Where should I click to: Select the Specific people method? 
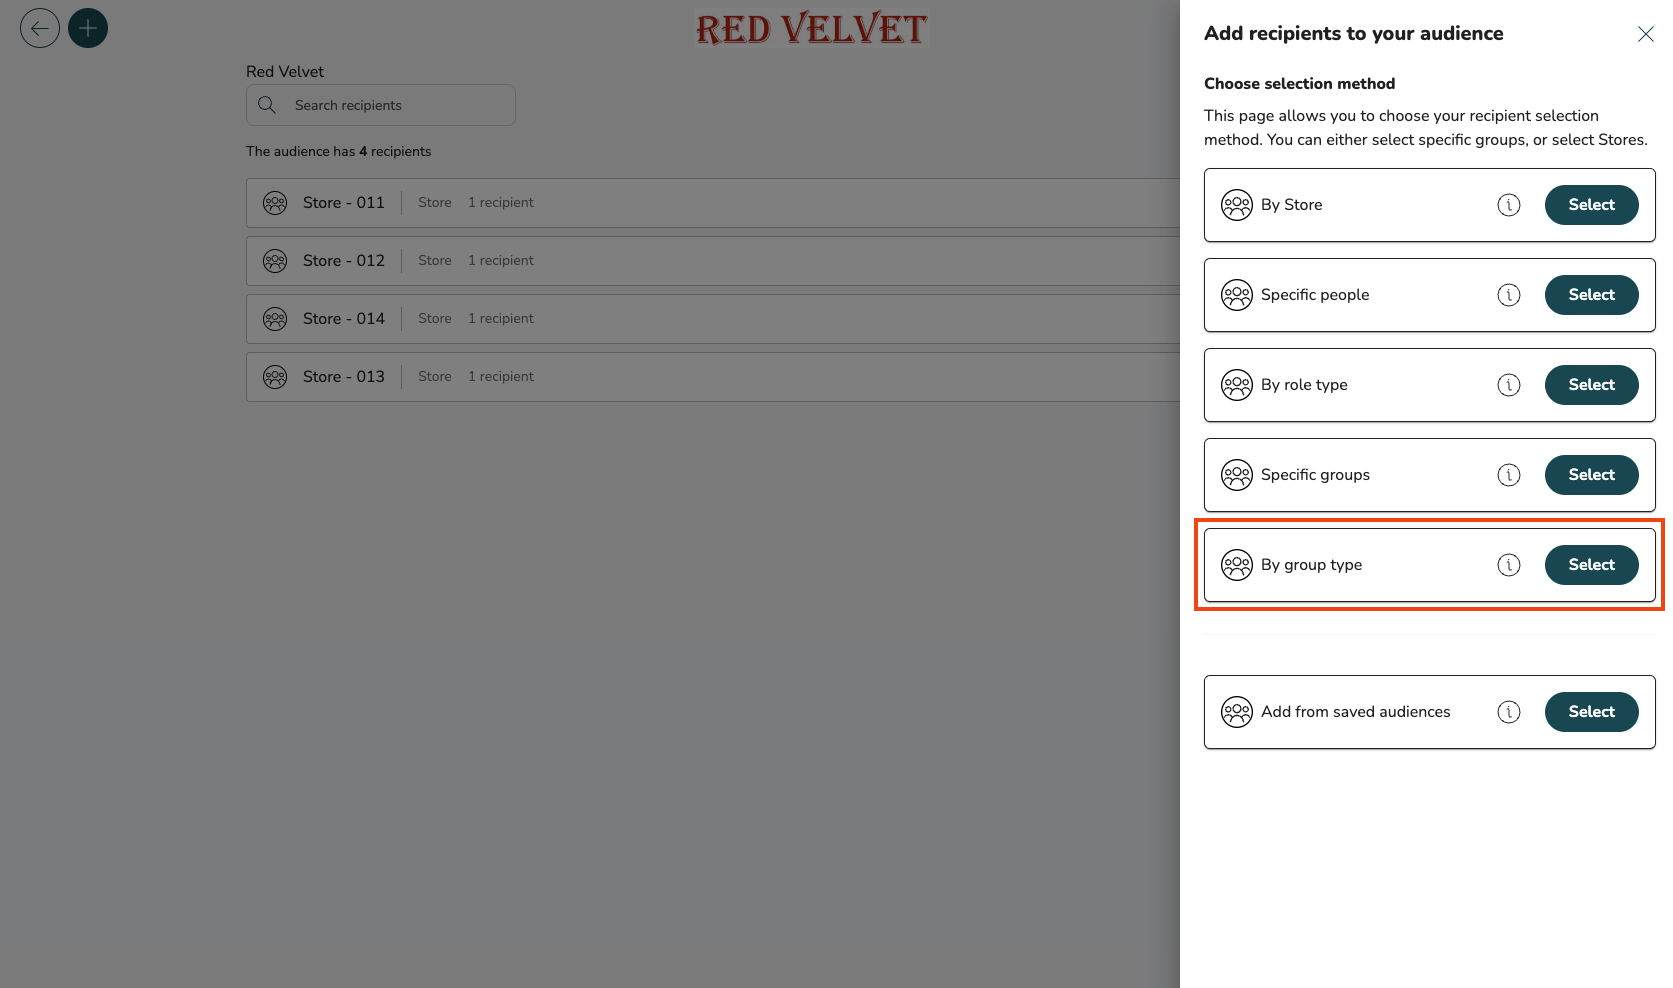pyautogui.click(x=1591, y=295)
